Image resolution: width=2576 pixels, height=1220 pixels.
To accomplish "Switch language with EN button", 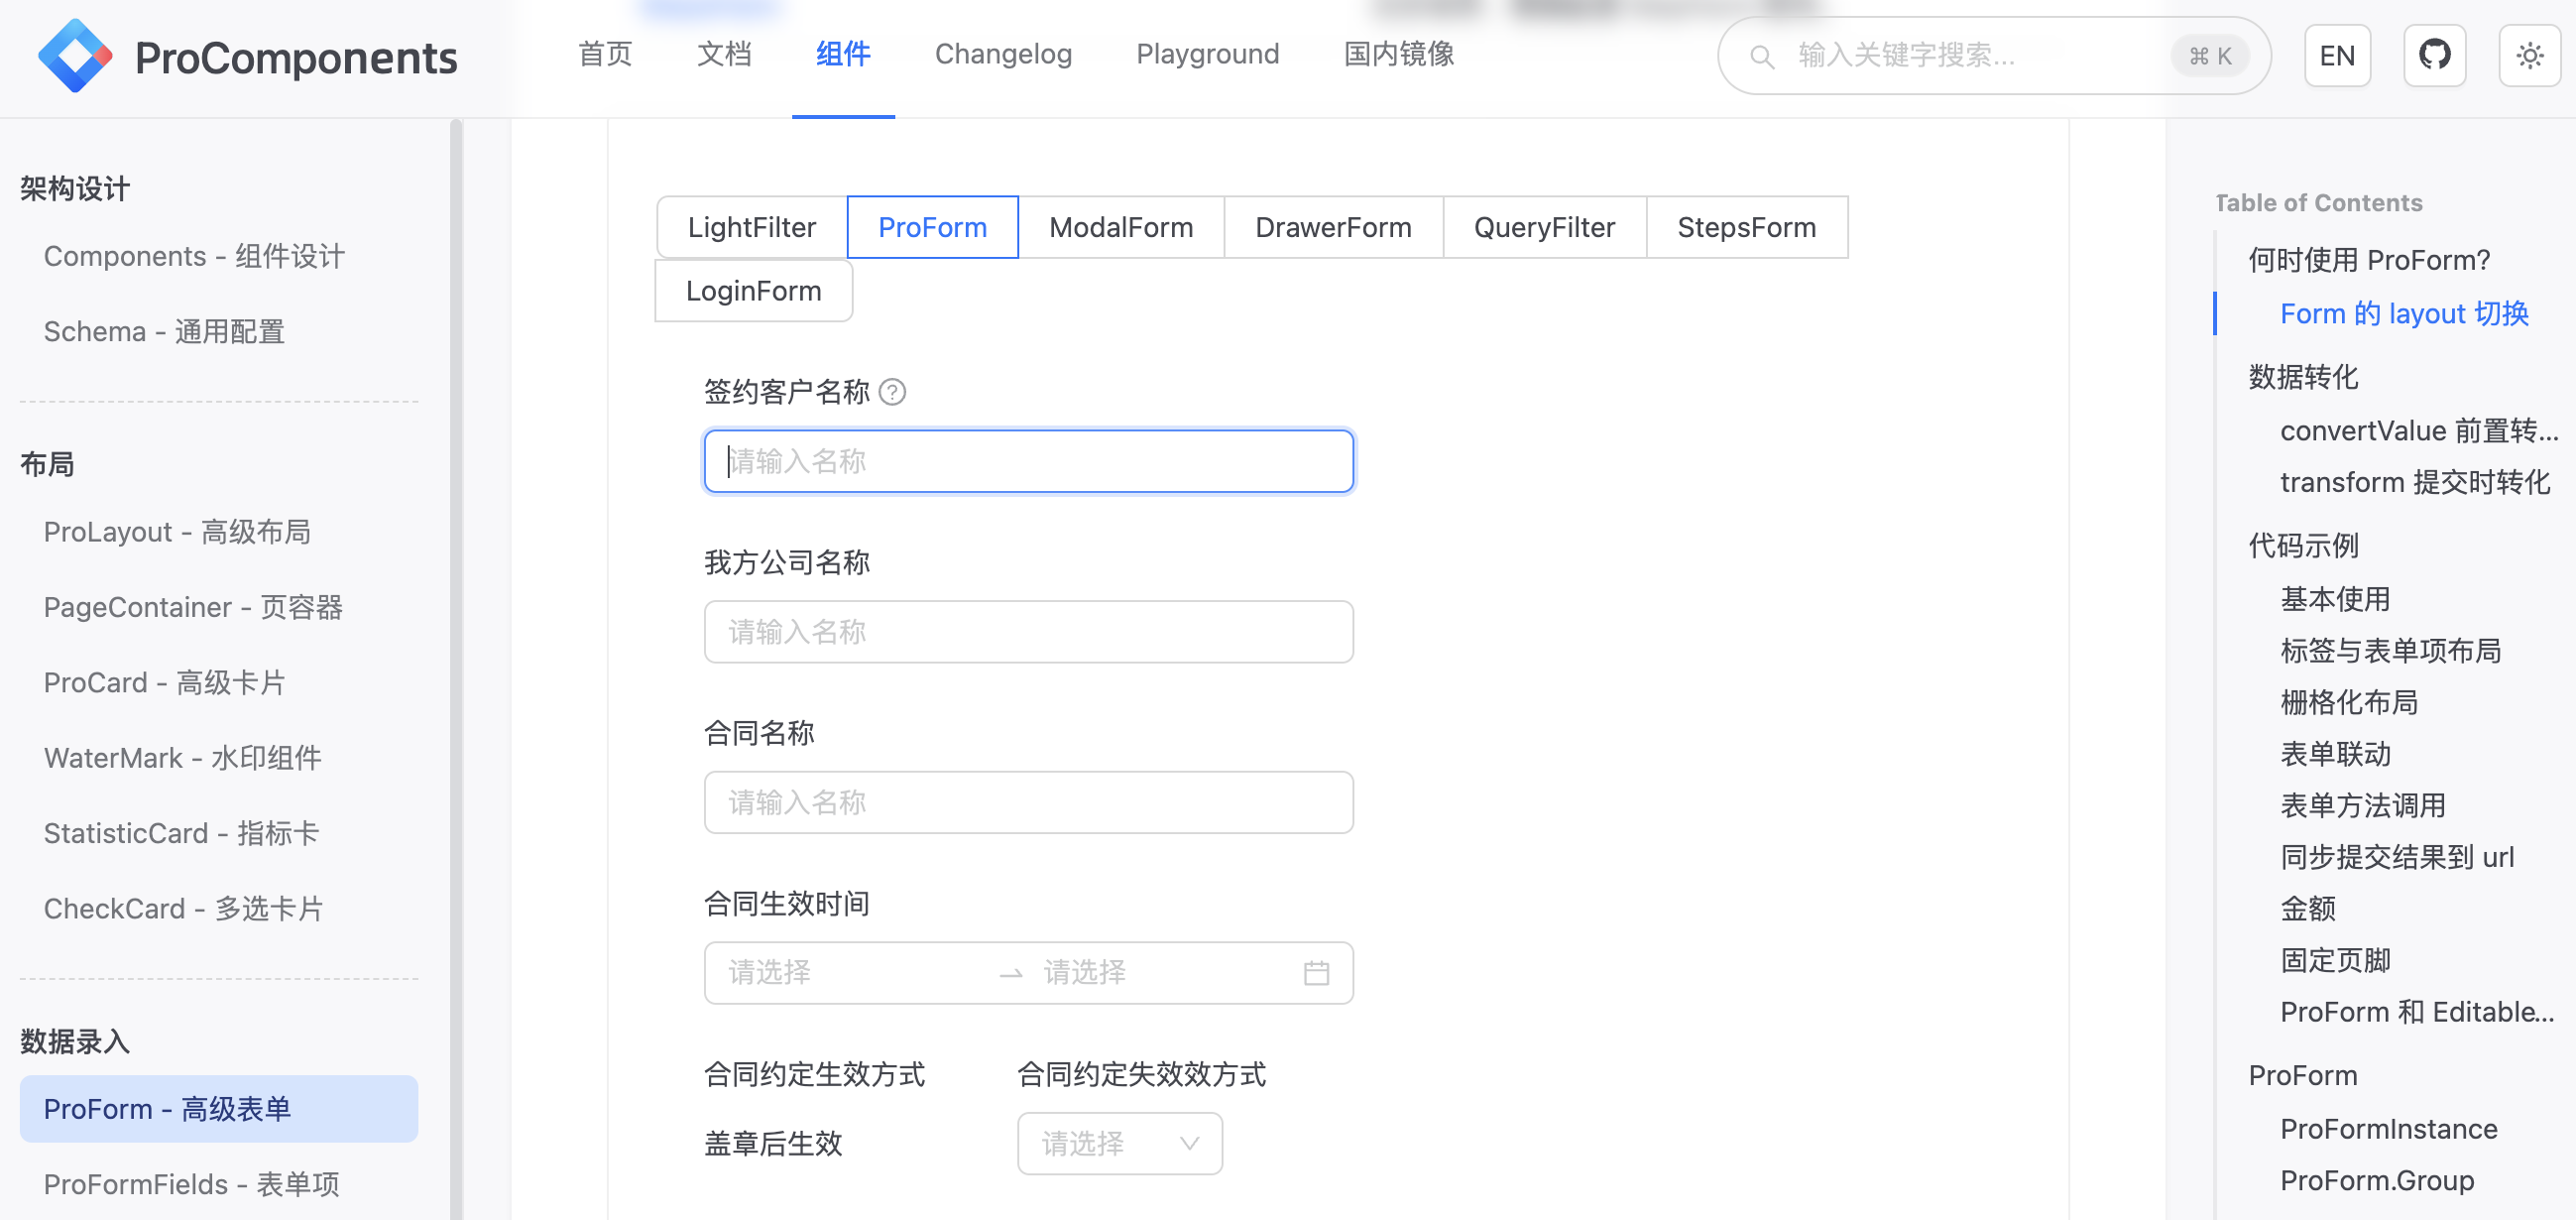I will pyautogui.click(x=2336, y=55).
